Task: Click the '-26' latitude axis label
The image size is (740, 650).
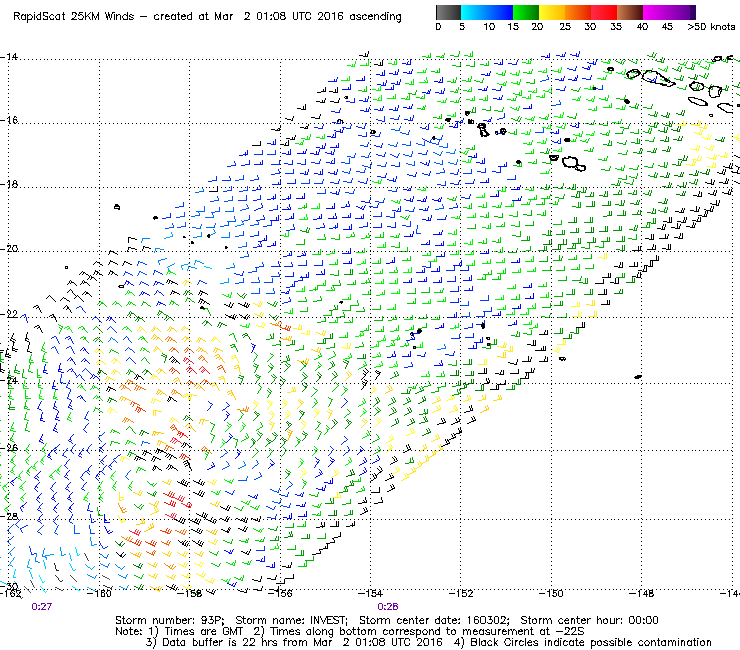Action: pyautogui.click(x=9, y=447)
